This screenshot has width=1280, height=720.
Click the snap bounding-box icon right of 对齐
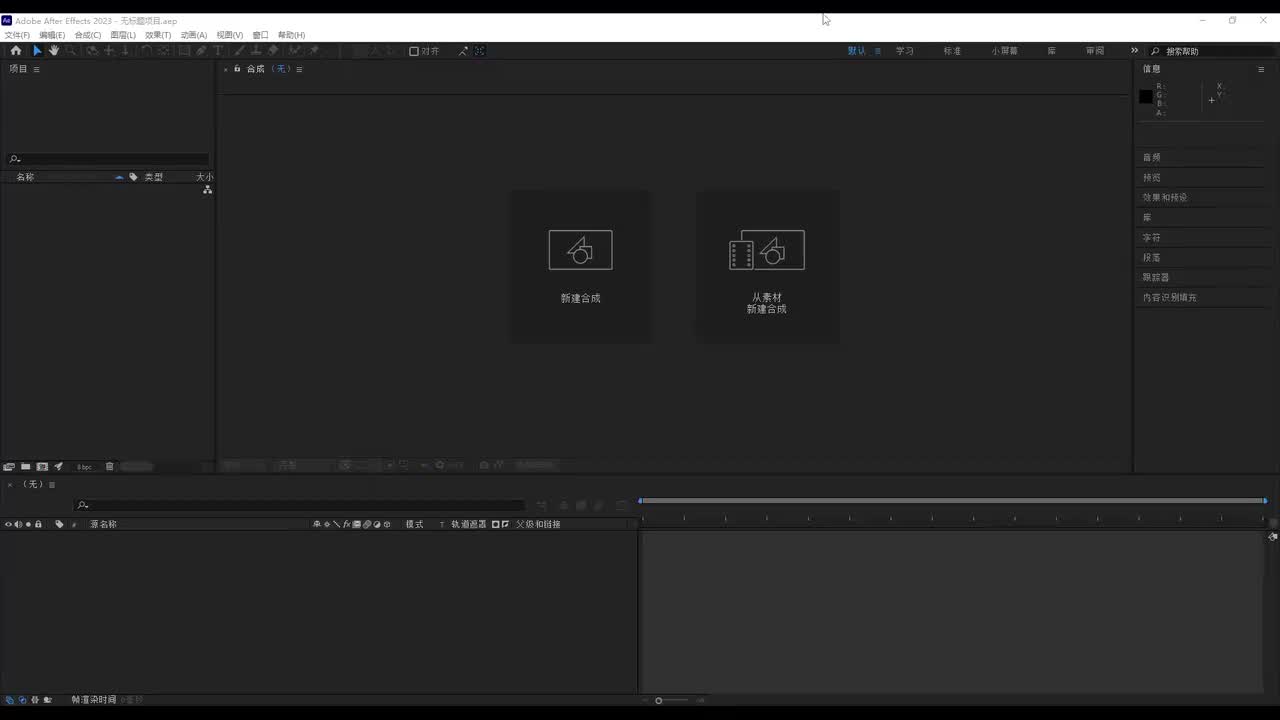point(480,51)
